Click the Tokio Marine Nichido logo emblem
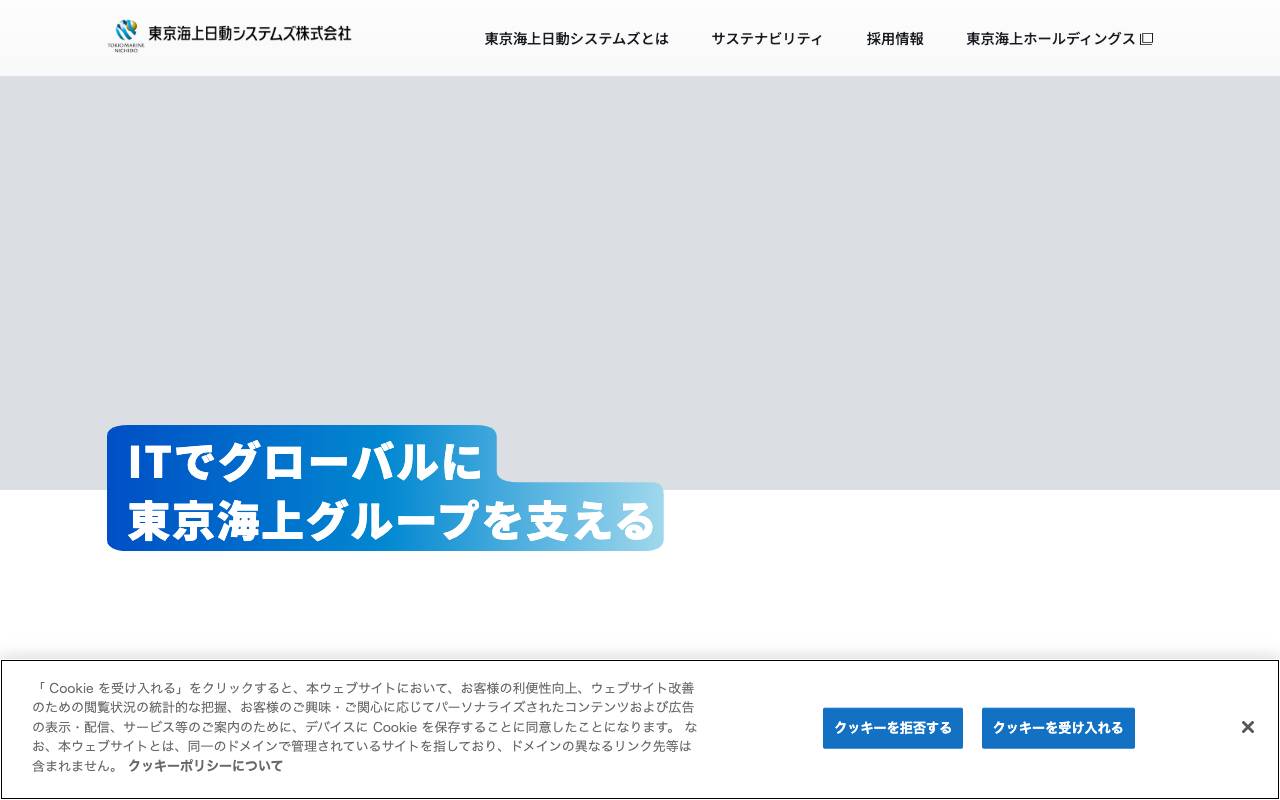Screen dimensions: 1280x800 [126, 35]
